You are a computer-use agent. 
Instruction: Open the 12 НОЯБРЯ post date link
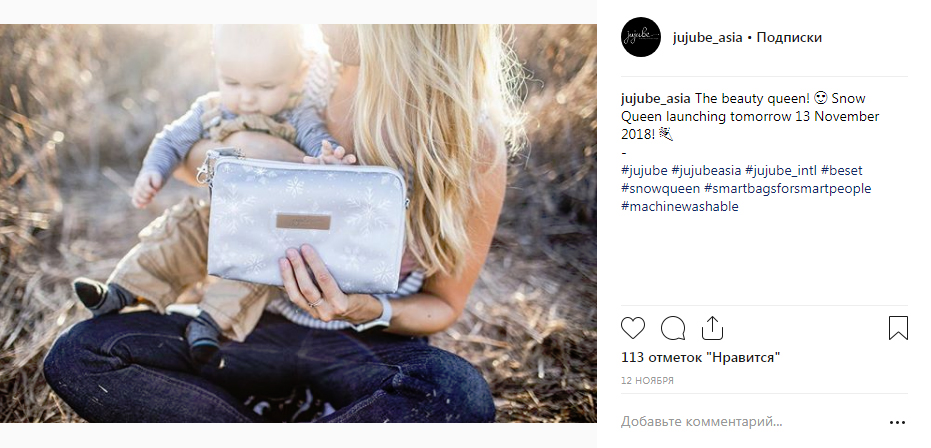[647, 381]
